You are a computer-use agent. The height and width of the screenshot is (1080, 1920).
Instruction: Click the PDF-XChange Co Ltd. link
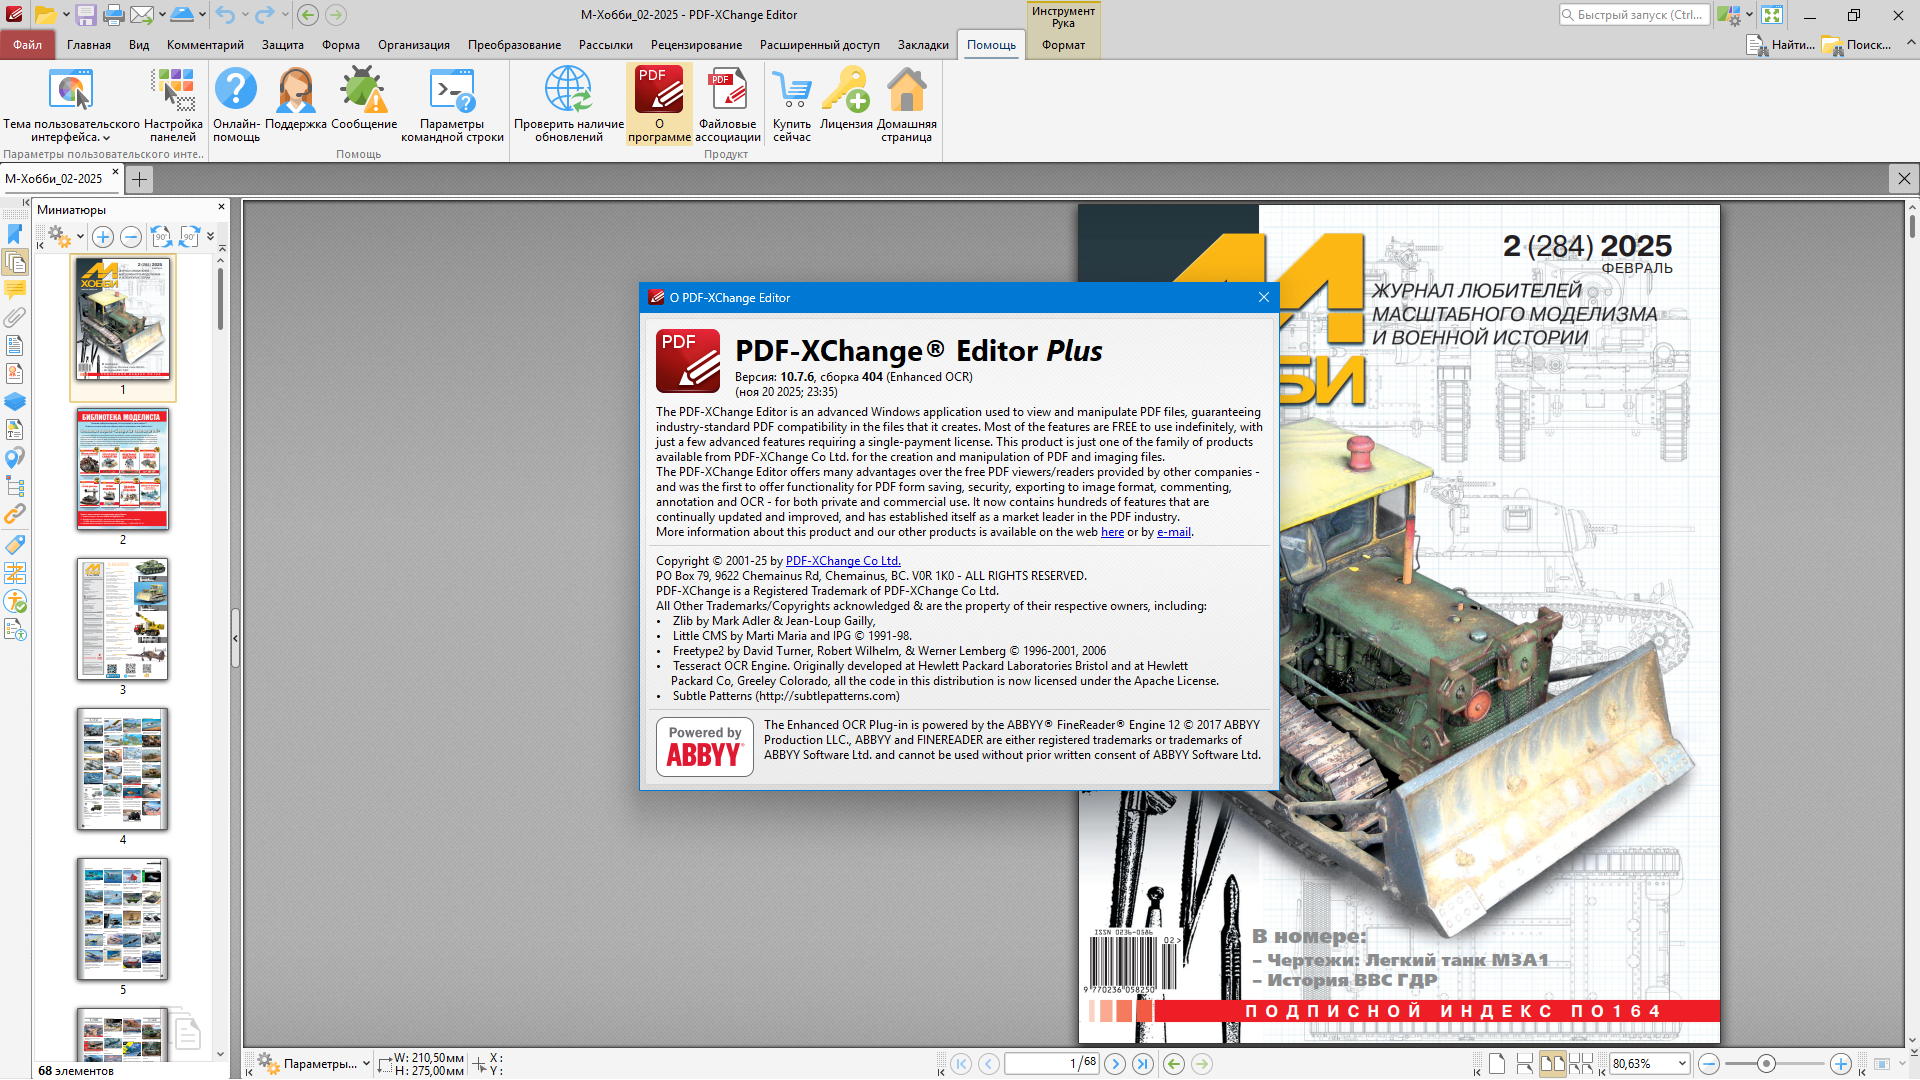click(843, 561)
